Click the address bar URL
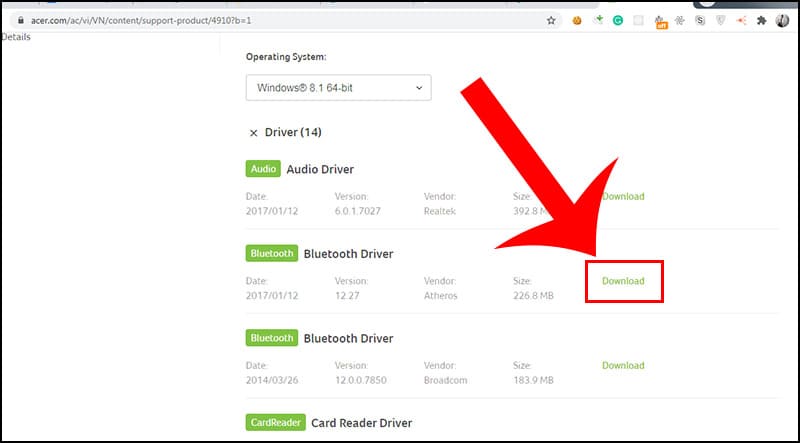Viewport: 800px width, 443px height. point(141,20)
